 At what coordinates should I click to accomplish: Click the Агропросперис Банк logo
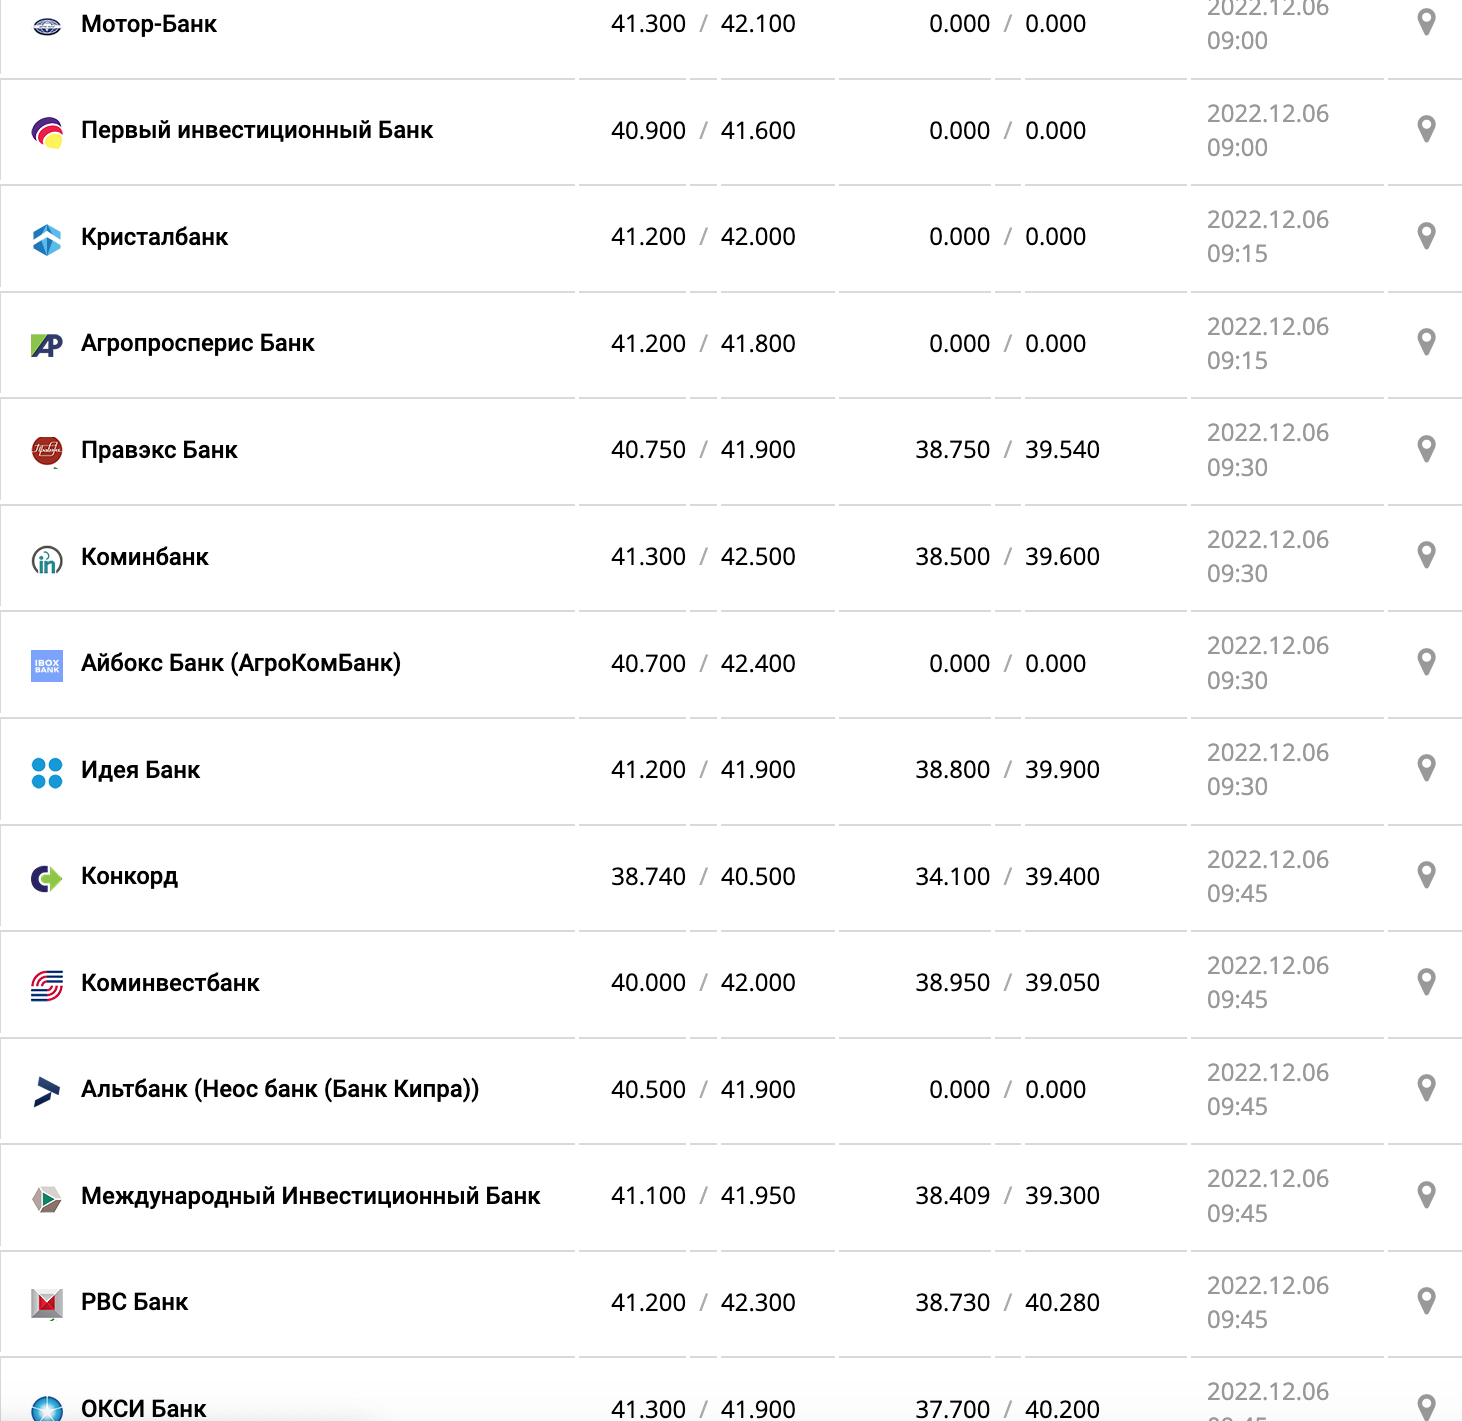(x=47, y=345)
